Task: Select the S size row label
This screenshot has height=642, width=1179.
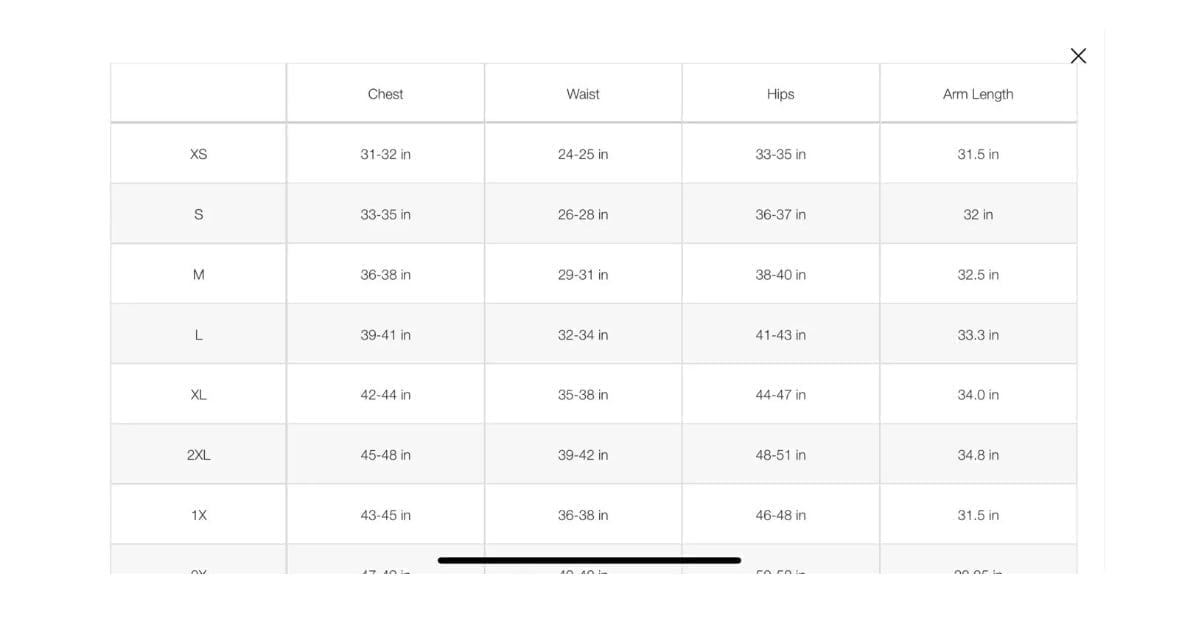Action: click(199, 214)
